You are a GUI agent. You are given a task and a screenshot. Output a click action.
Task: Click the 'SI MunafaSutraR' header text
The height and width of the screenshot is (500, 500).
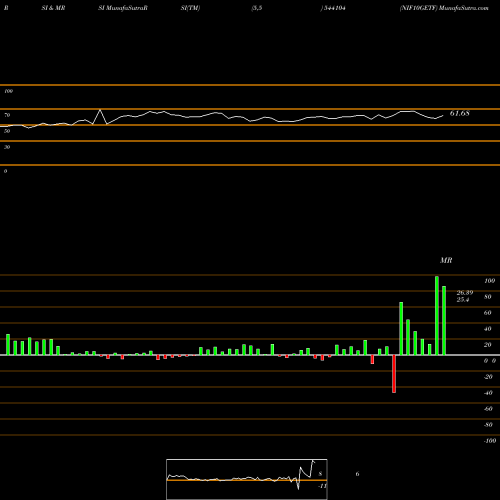123,8
